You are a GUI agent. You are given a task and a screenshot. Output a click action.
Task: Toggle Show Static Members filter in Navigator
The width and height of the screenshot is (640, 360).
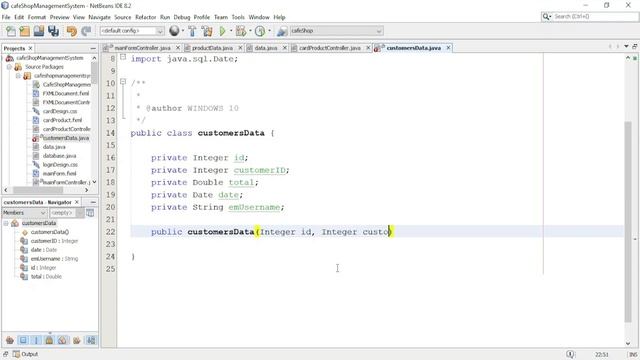[x=36, y=340]
